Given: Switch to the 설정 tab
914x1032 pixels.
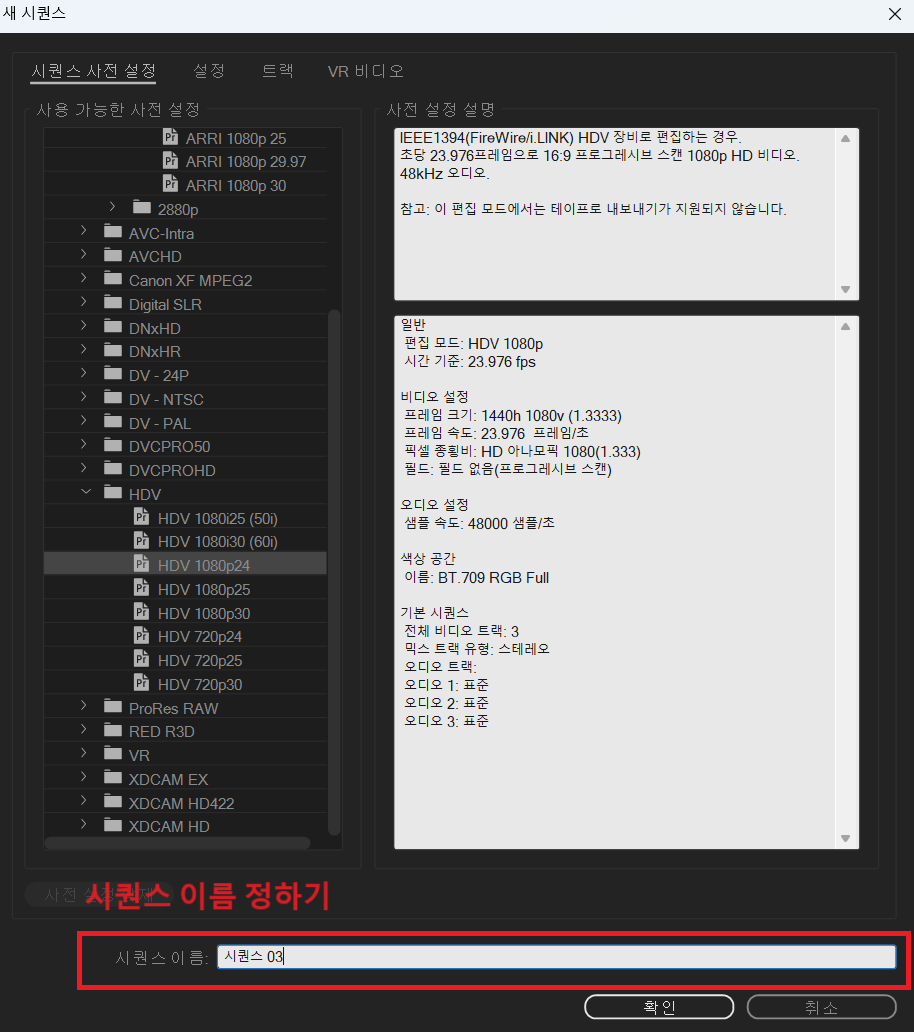Looking at the screenshot, I should (208, 71).
